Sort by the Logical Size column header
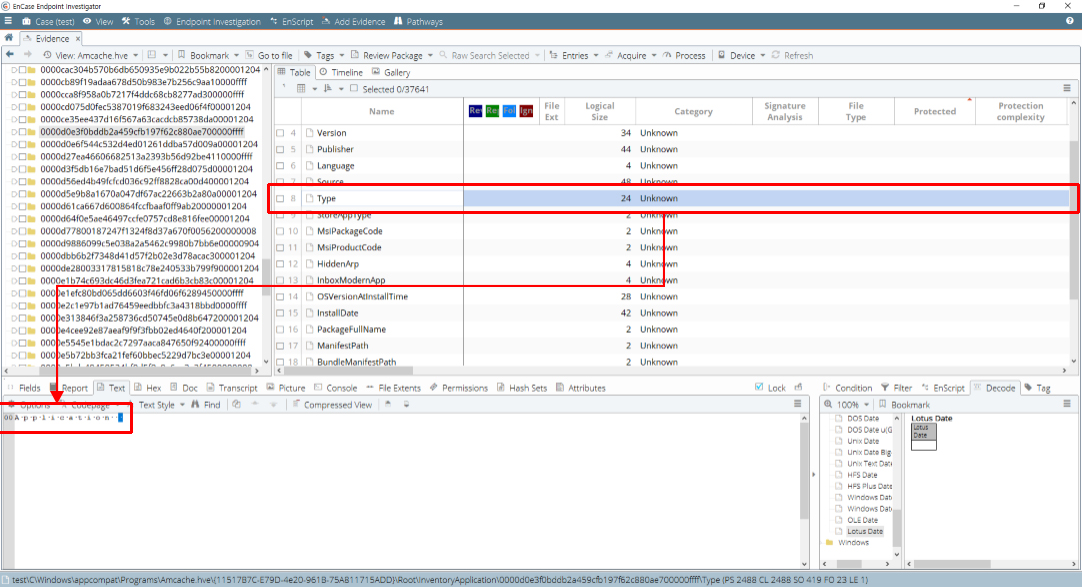Screen dimensions: 1082x587 click(x=600, y=111)
